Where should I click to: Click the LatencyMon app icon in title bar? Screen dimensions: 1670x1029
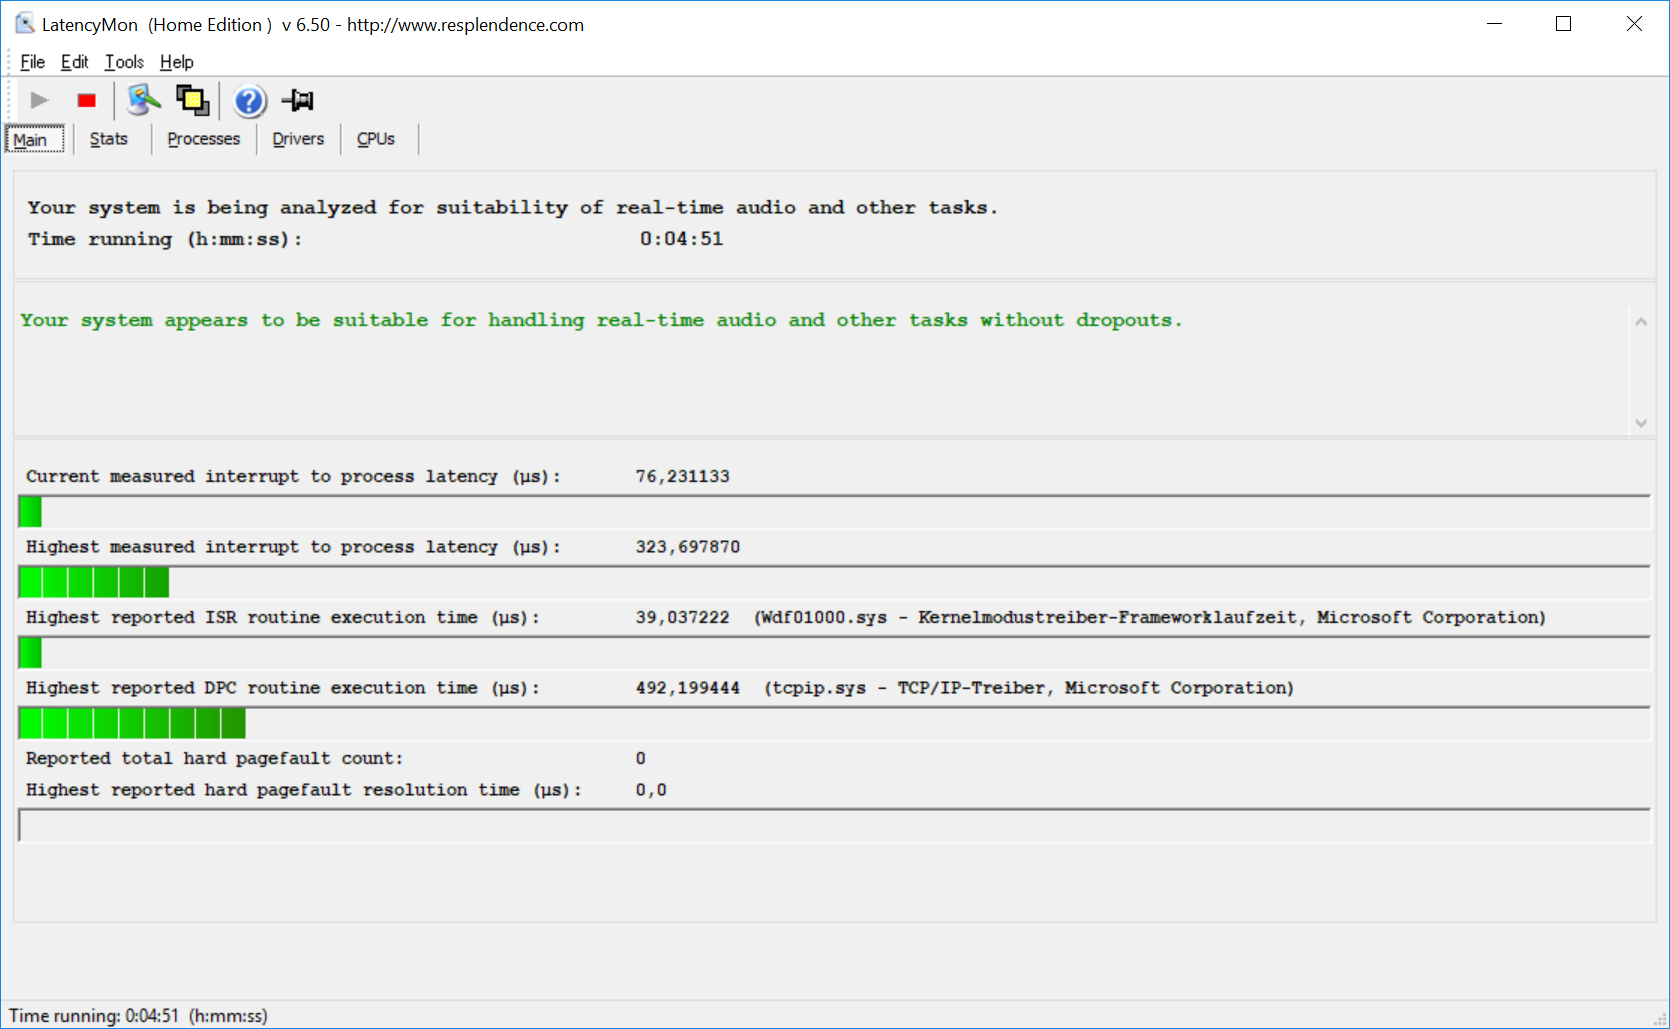(x=24, y=24)
